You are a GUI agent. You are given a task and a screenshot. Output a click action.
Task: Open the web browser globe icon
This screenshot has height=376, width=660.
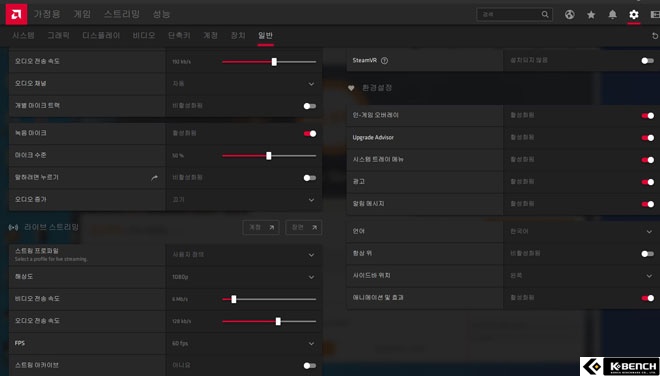click(x=570, y=15)
